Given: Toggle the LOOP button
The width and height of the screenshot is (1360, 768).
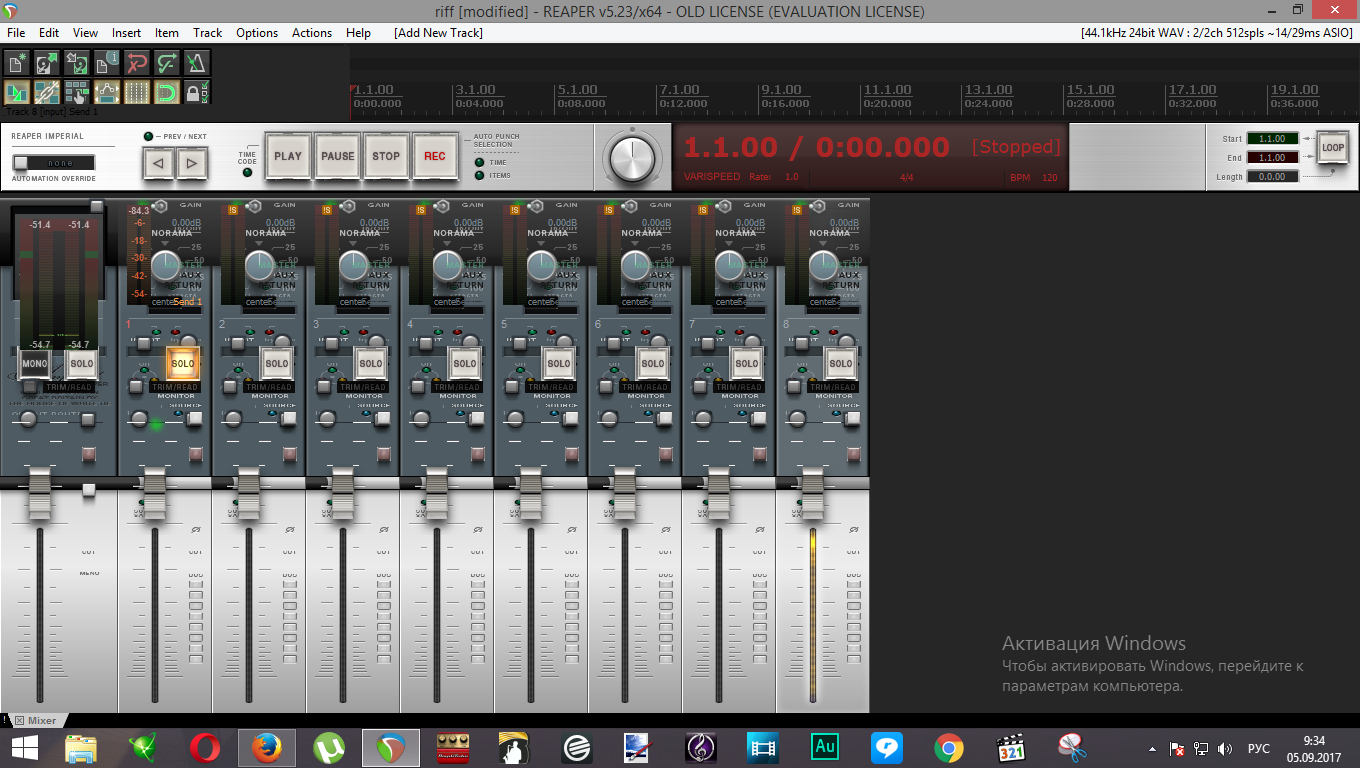Looking at the screenshot, I should click(1332, 147).
